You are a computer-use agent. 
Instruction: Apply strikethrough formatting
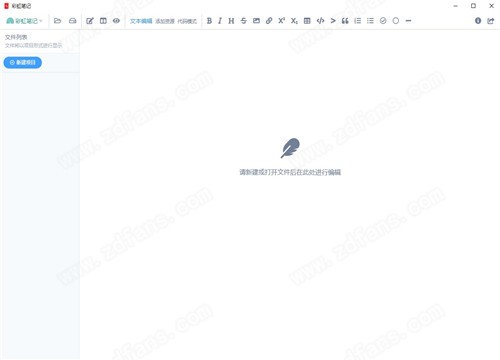pyautogui.click(x=244, y=21)
